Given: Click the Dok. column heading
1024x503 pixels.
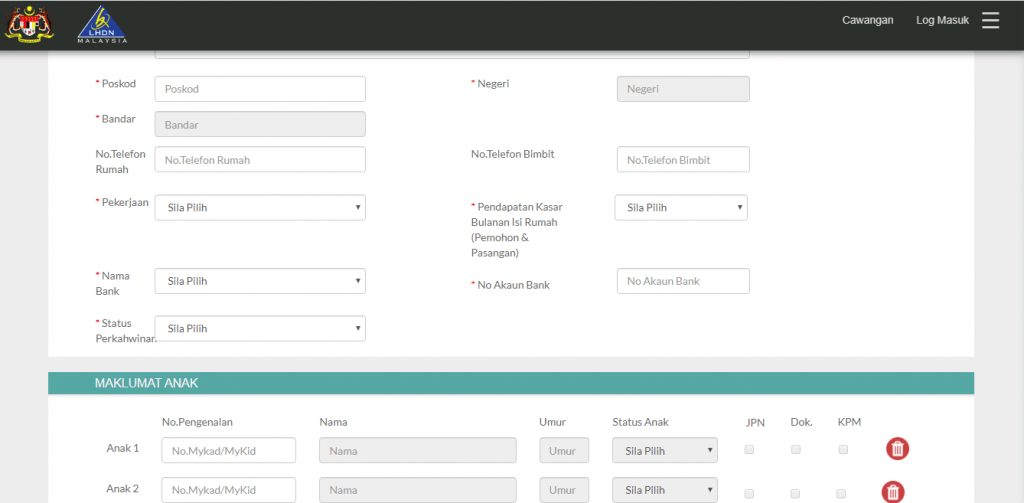Looking at the screenshot, I should 801,422.
